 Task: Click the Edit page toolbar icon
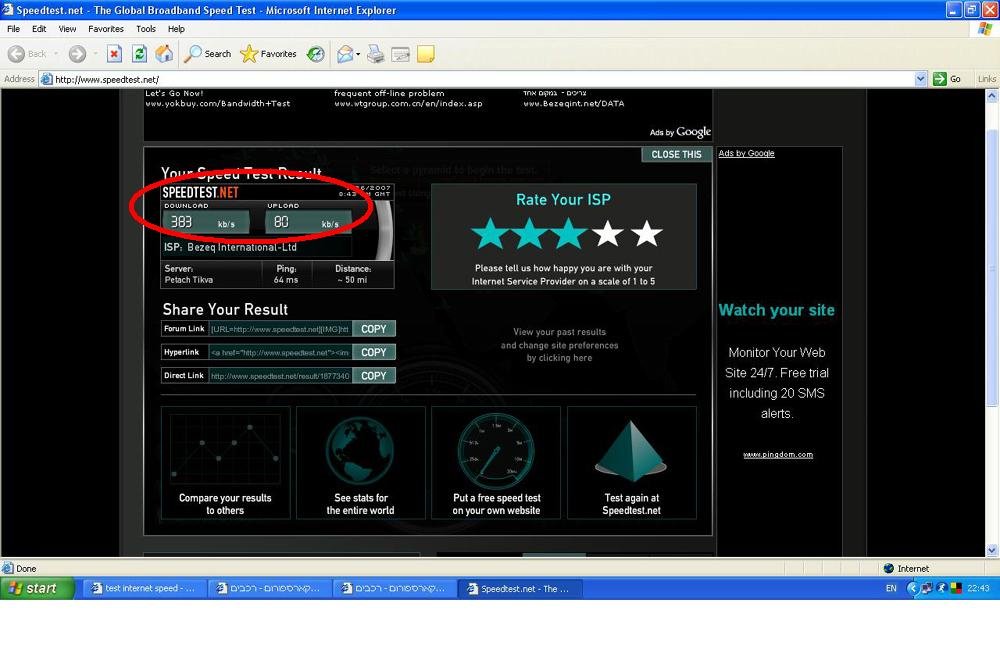[x=401, y=54]
